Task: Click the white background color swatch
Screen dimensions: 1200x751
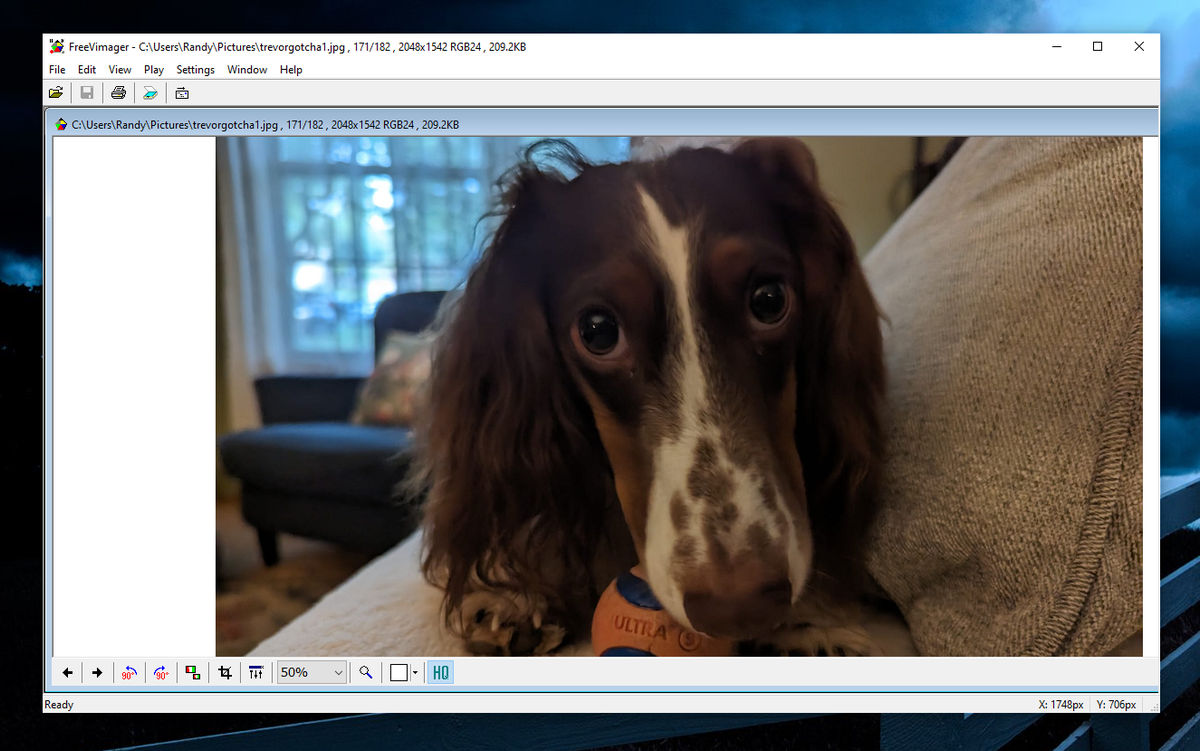Action: (x=399, y=673)
